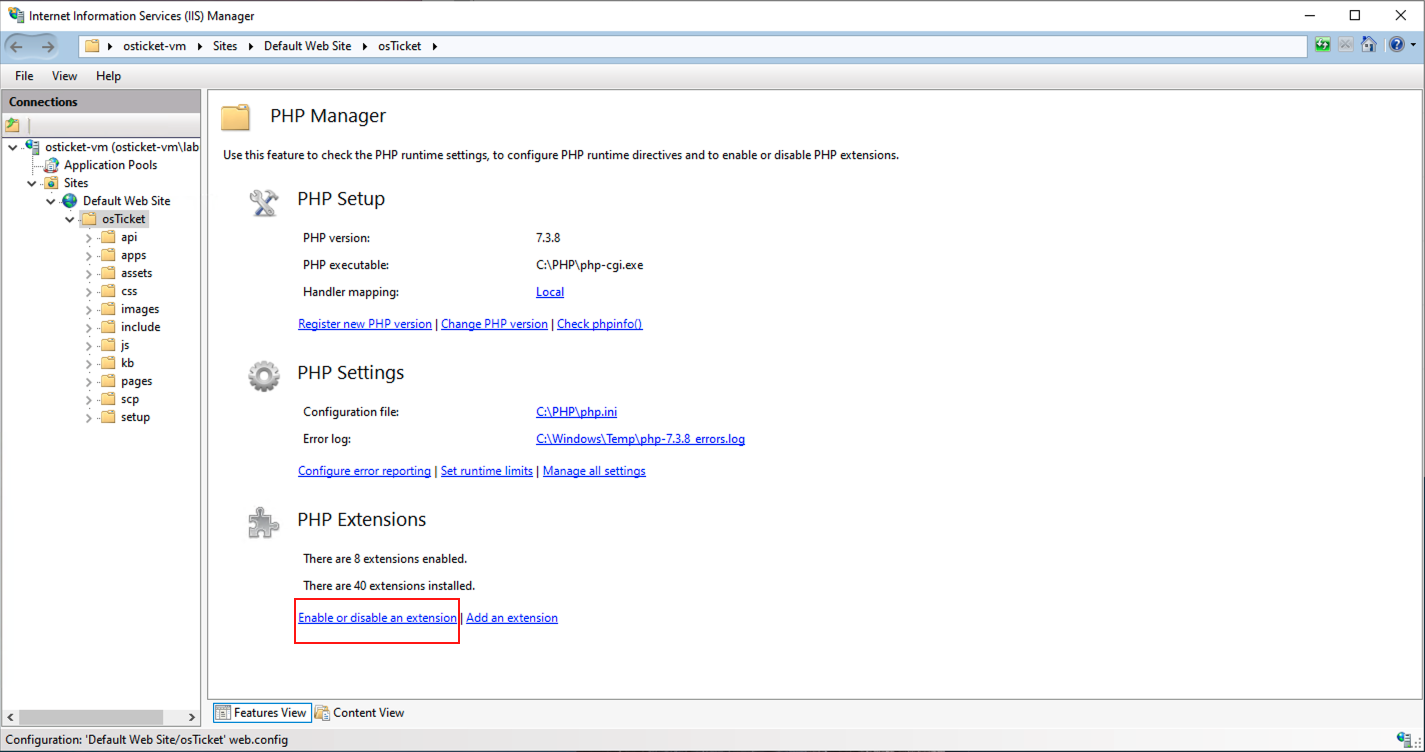
Task: Click the osTicket segment in address breadcrumb
Action: tap(399, 46)
